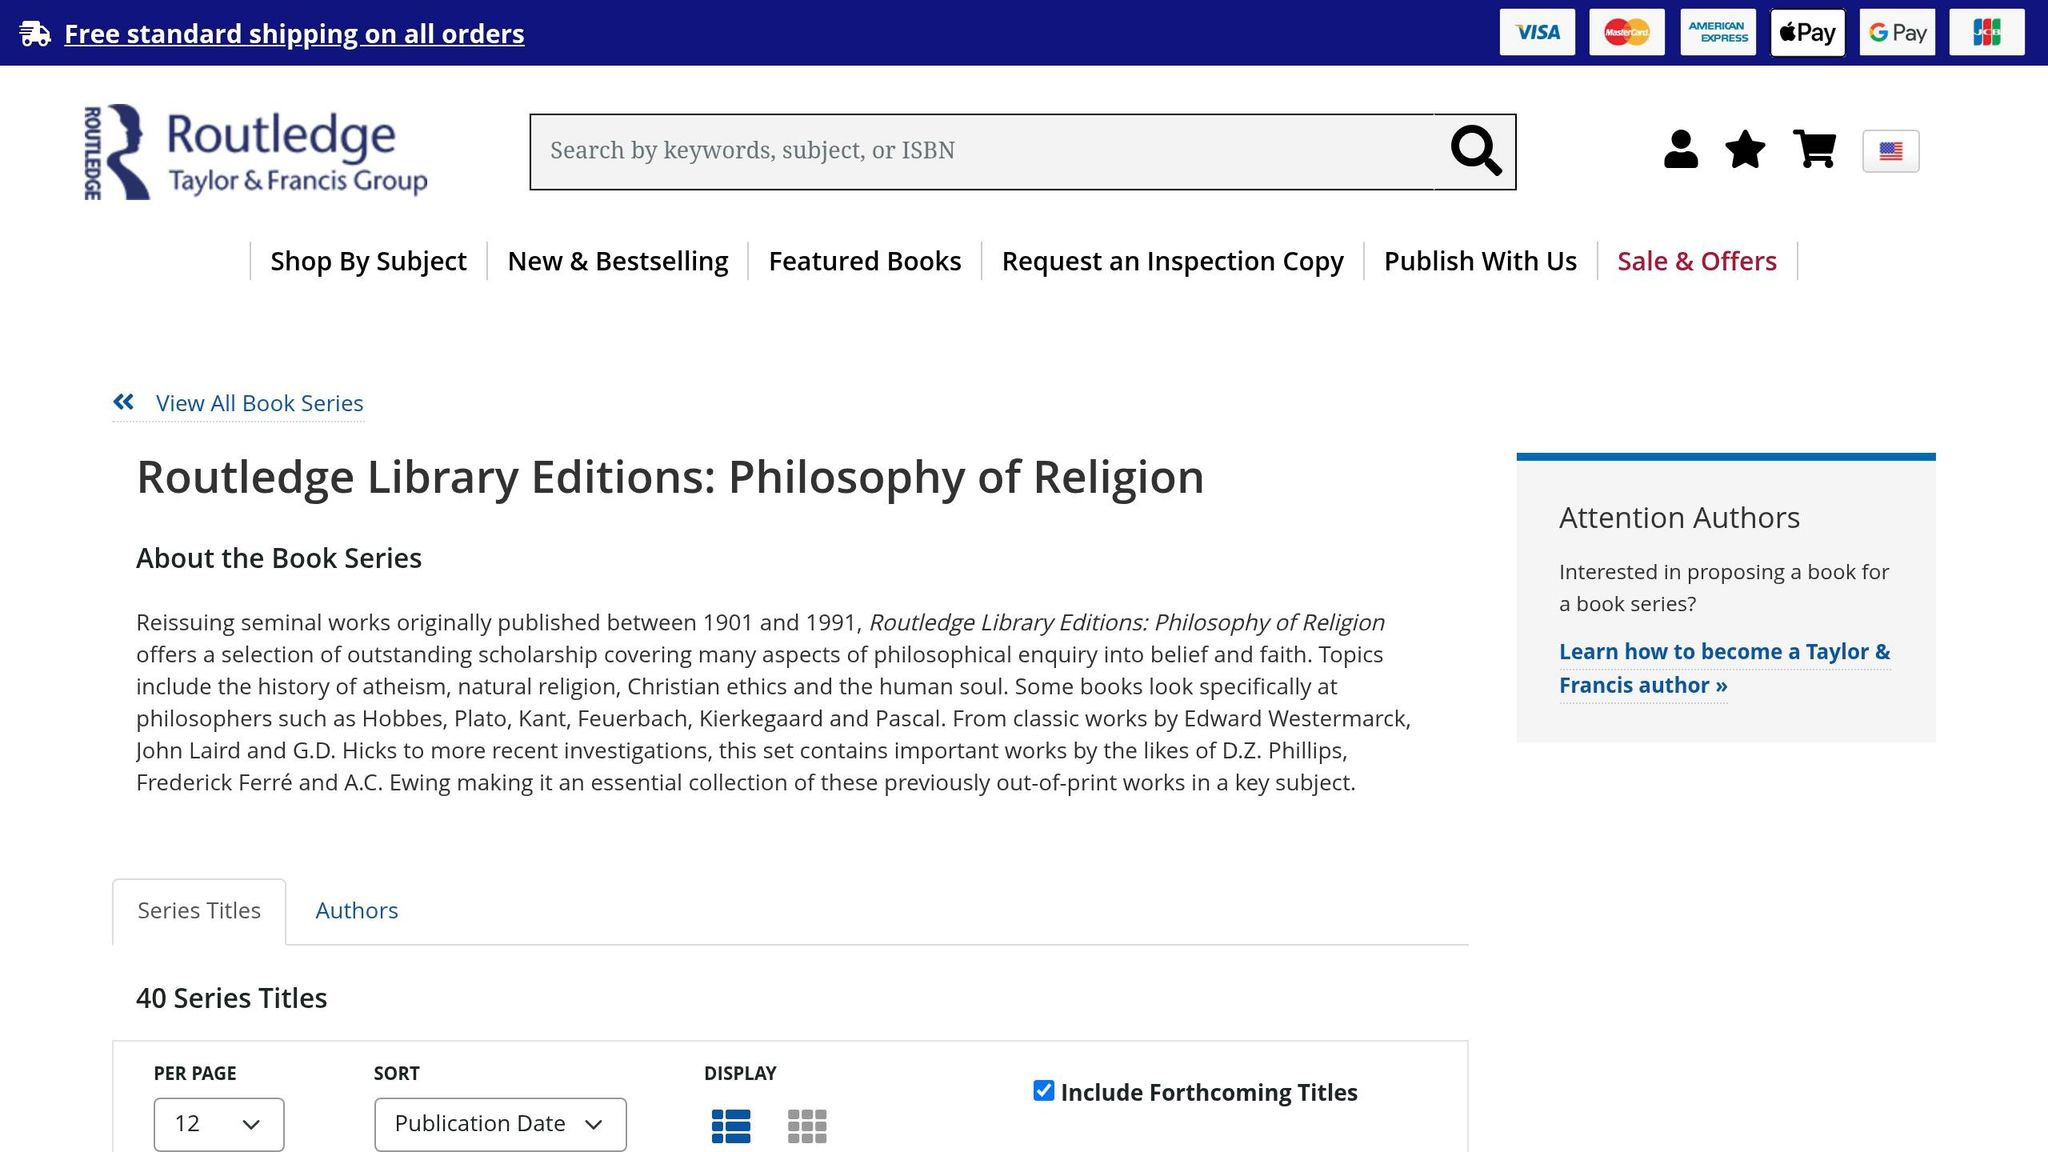Open Publish With Us menu
The width and height of the screenshot is (2048, 1152).
[x=1480, y=261]
